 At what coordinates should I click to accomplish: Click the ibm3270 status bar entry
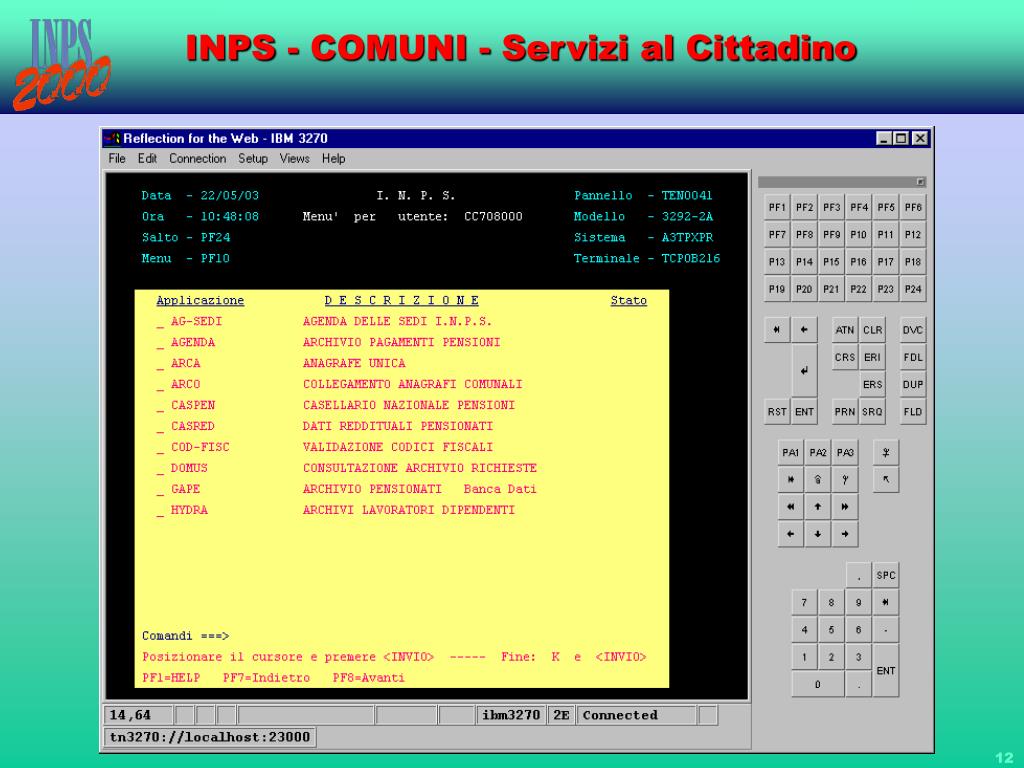511,715
